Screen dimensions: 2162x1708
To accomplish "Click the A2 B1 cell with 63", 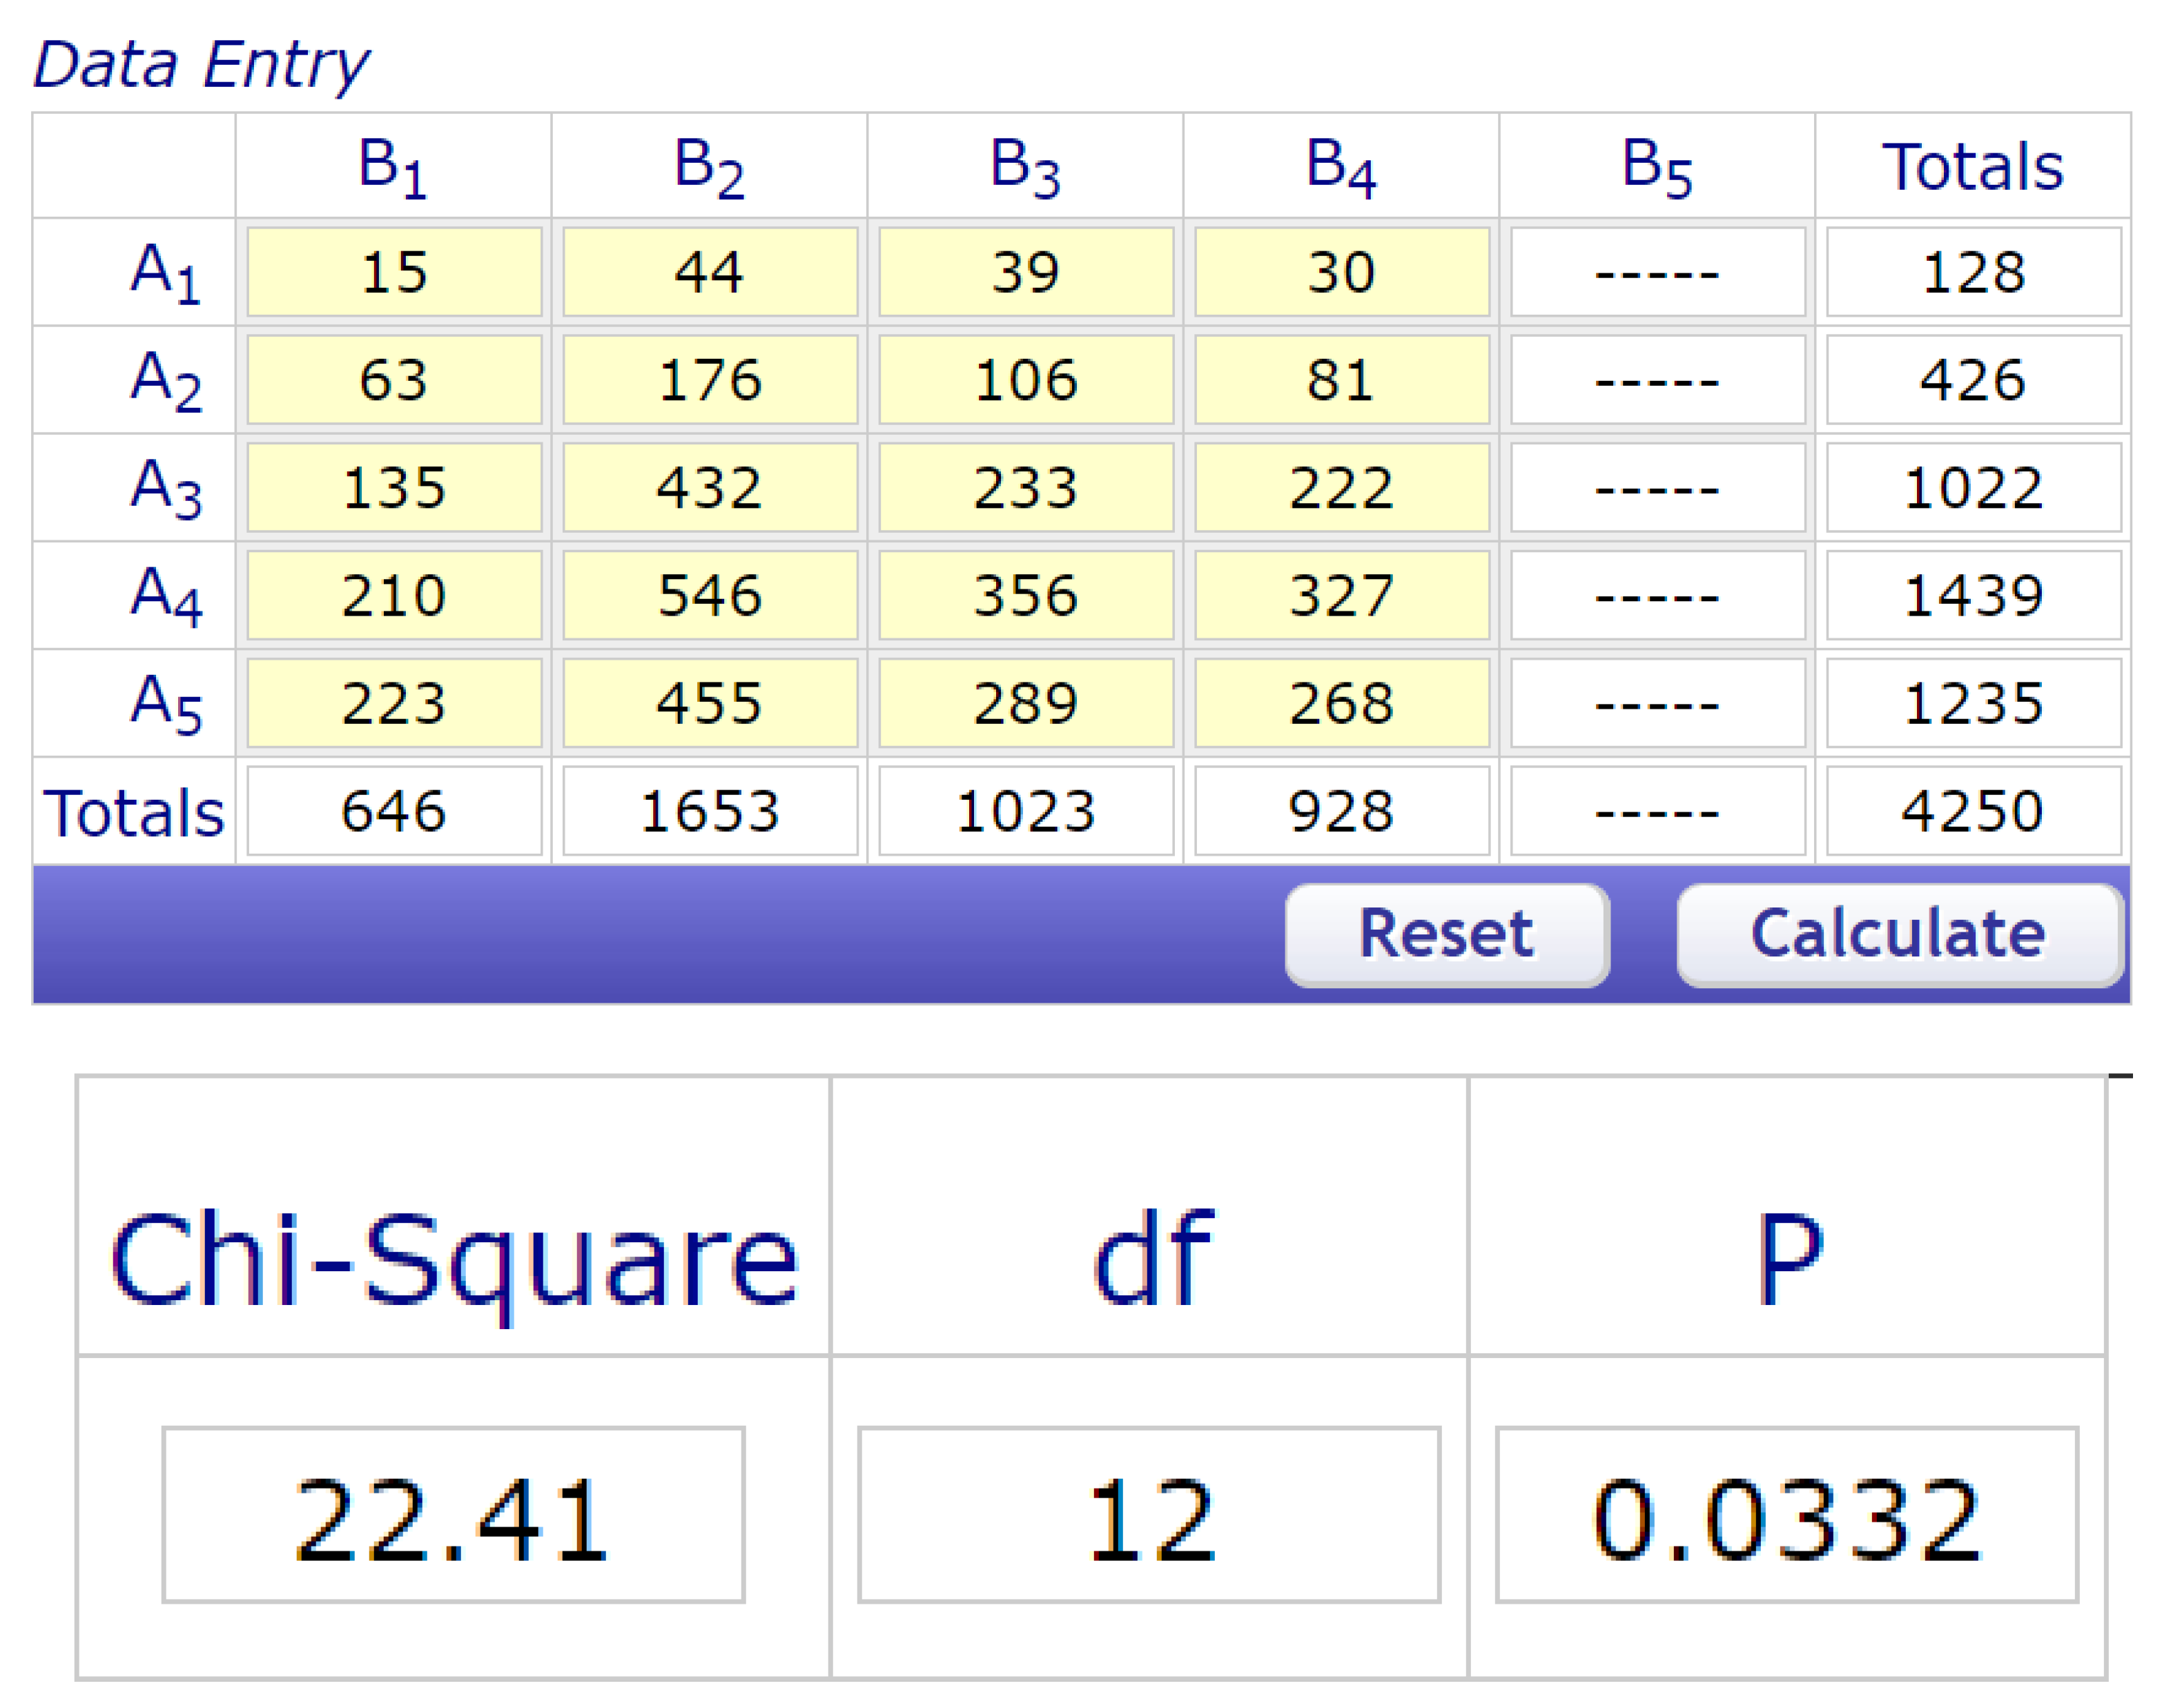I will click(394, 380).
